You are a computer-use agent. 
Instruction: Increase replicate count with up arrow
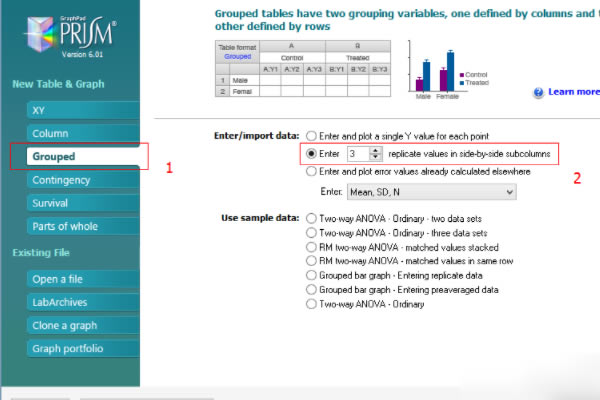(x=376, y=150)
